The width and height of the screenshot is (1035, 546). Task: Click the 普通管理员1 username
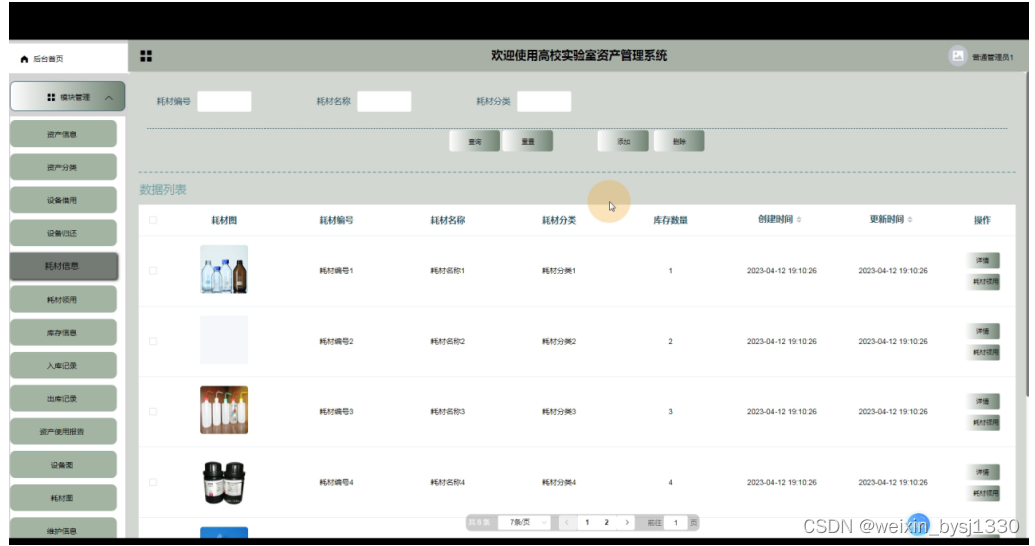pos(992,57)
